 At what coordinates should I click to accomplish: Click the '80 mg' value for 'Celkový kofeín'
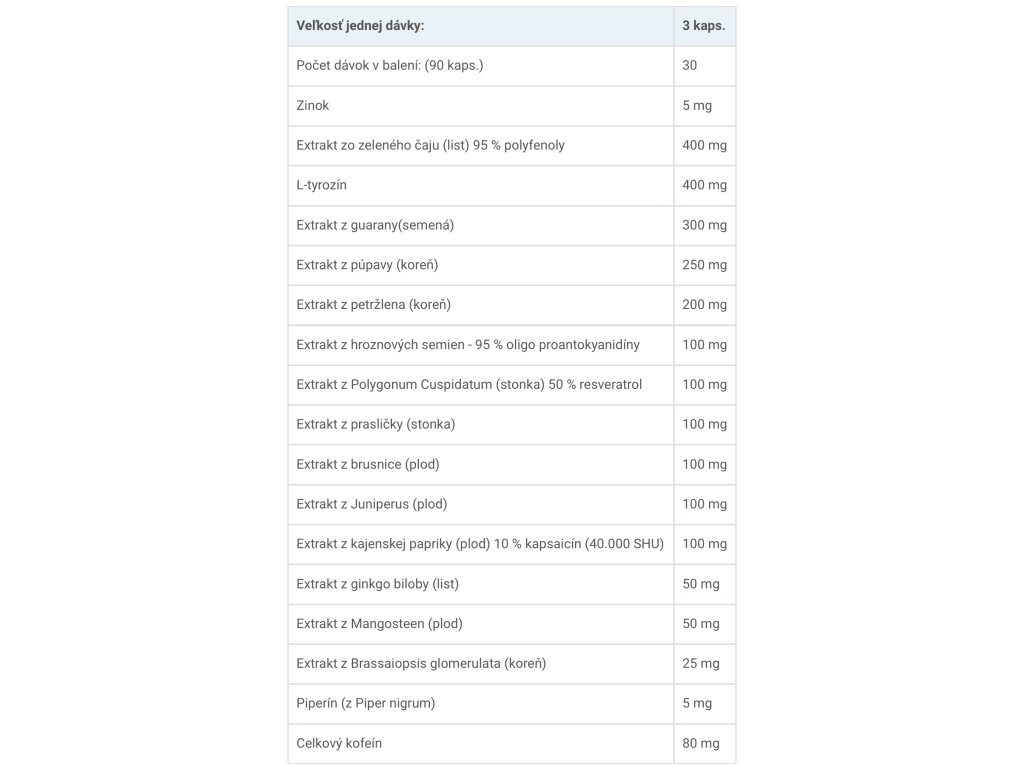[700, 743]
